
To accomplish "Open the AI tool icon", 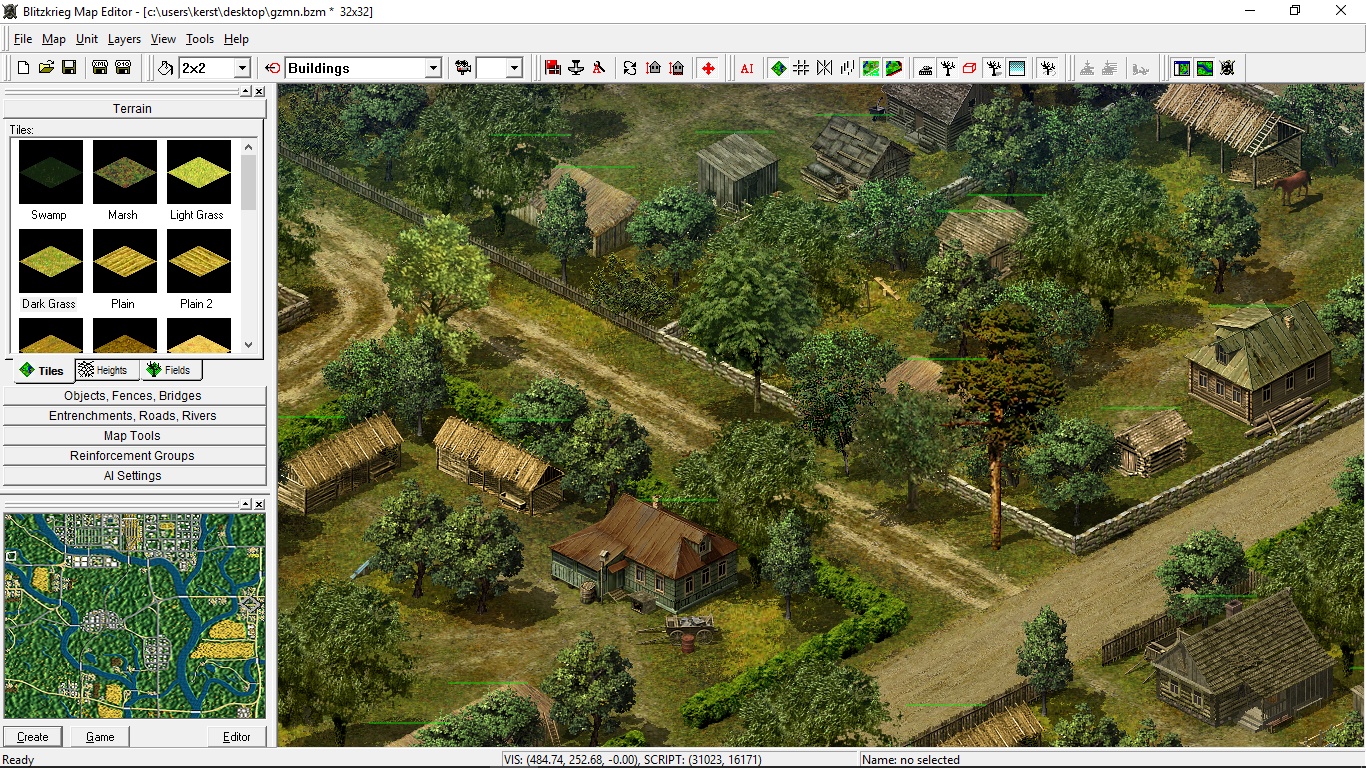I will (x=747, y=68).
